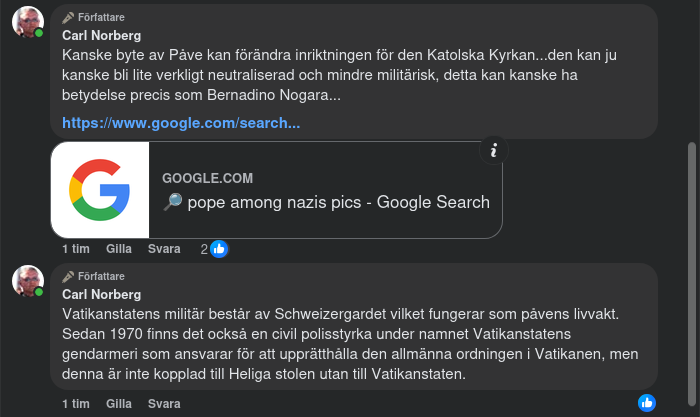
Task: Open the profile picture on the first comment
Action: [x=27, y=21]
